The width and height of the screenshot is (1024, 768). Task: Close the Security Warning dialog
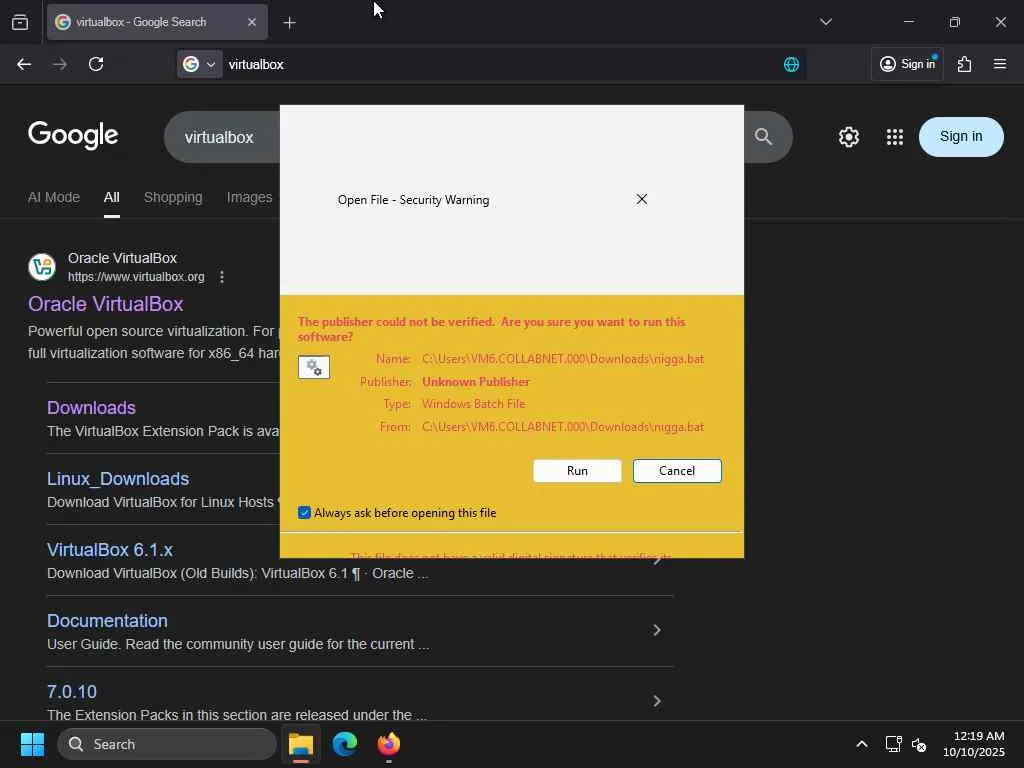point(641,199)
